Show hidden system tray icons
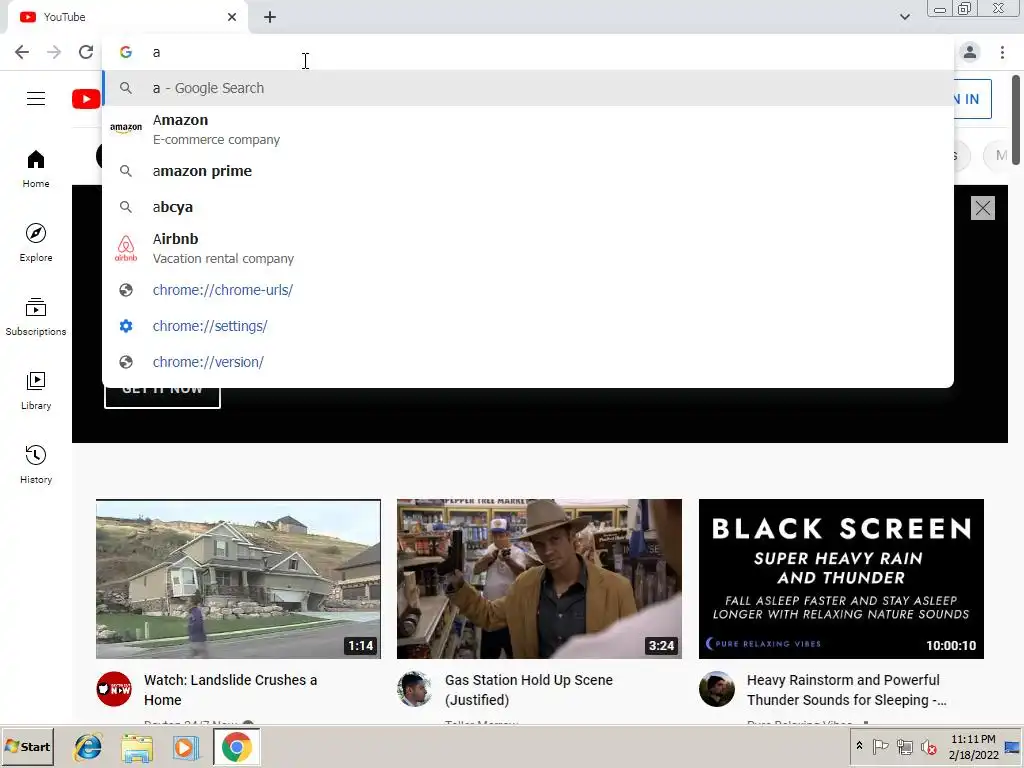The width and height of the screenshot is (1024, 768). 859,746
